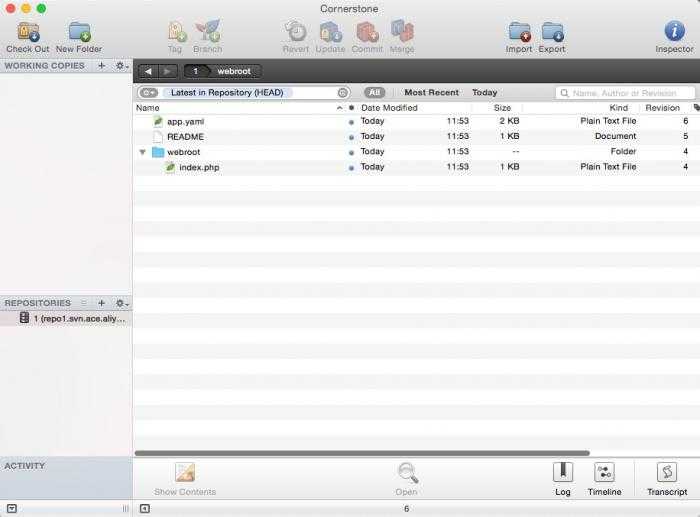
Task: Click the Open magnifier icon
Action: (x=407, y=473)
